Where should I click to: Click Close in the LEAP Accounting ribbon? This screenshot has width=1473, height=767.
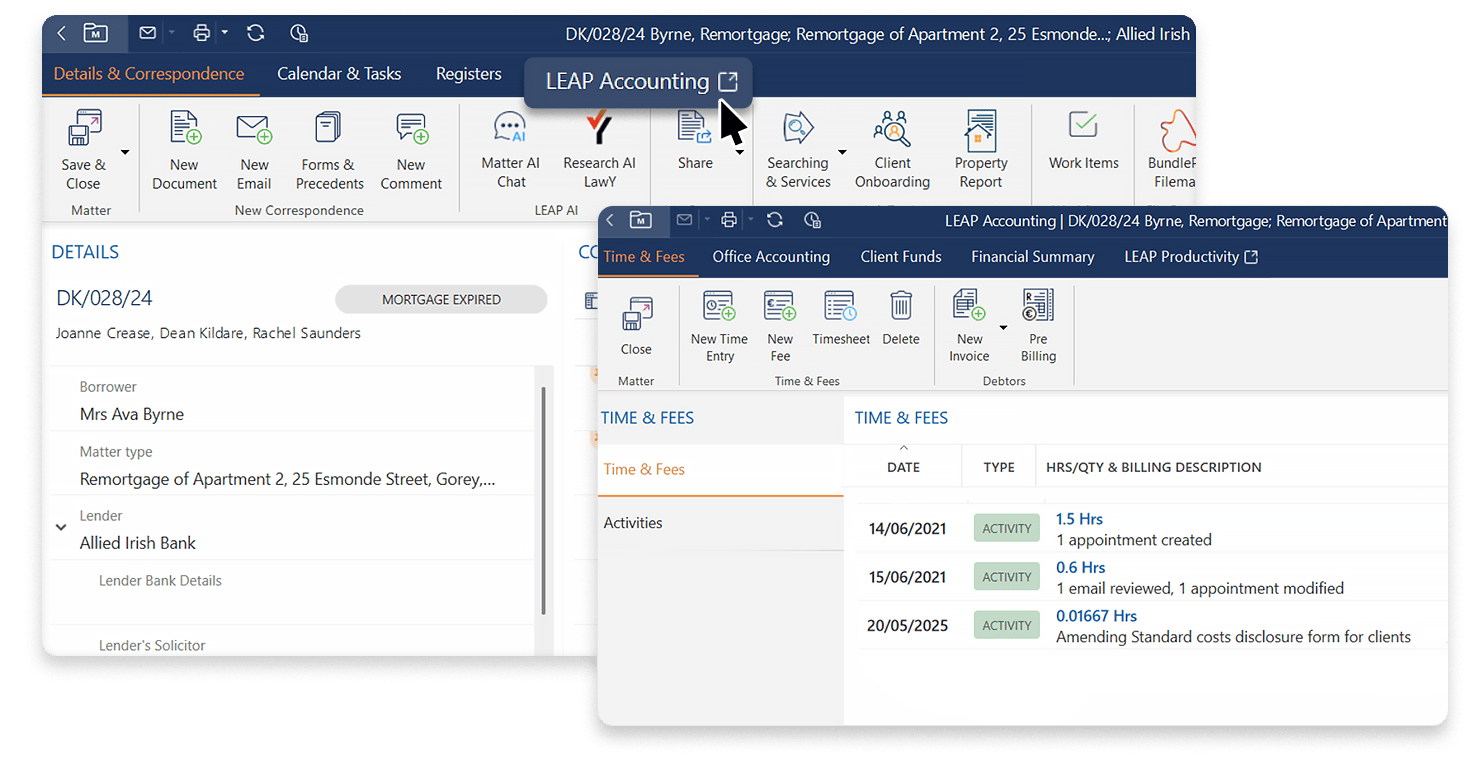[636, 326]
